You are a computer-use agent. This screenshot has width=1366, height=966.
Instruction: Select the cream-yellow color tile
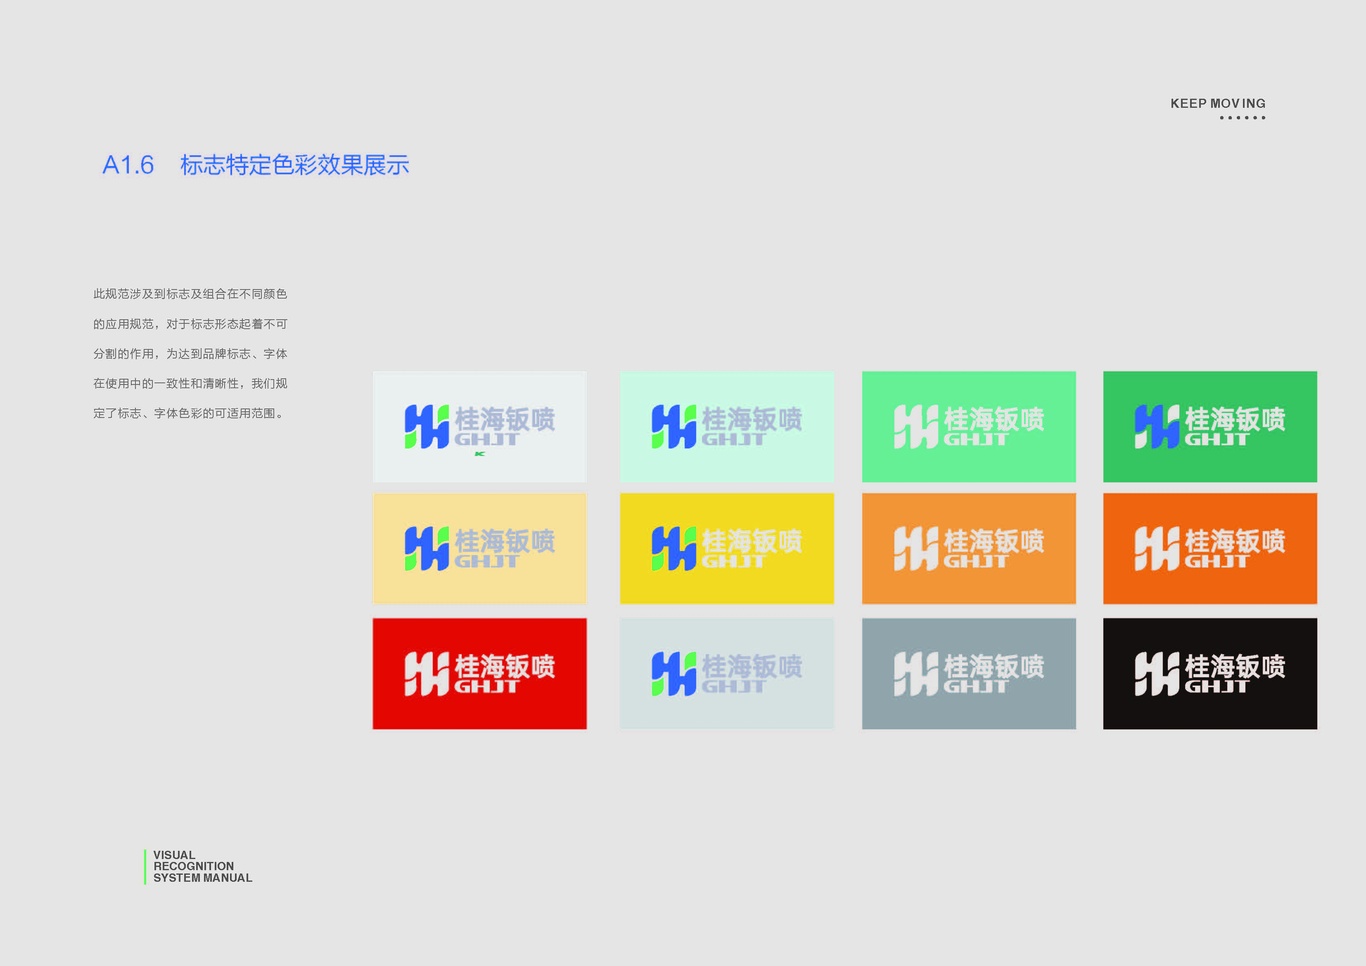click(479, 547)
